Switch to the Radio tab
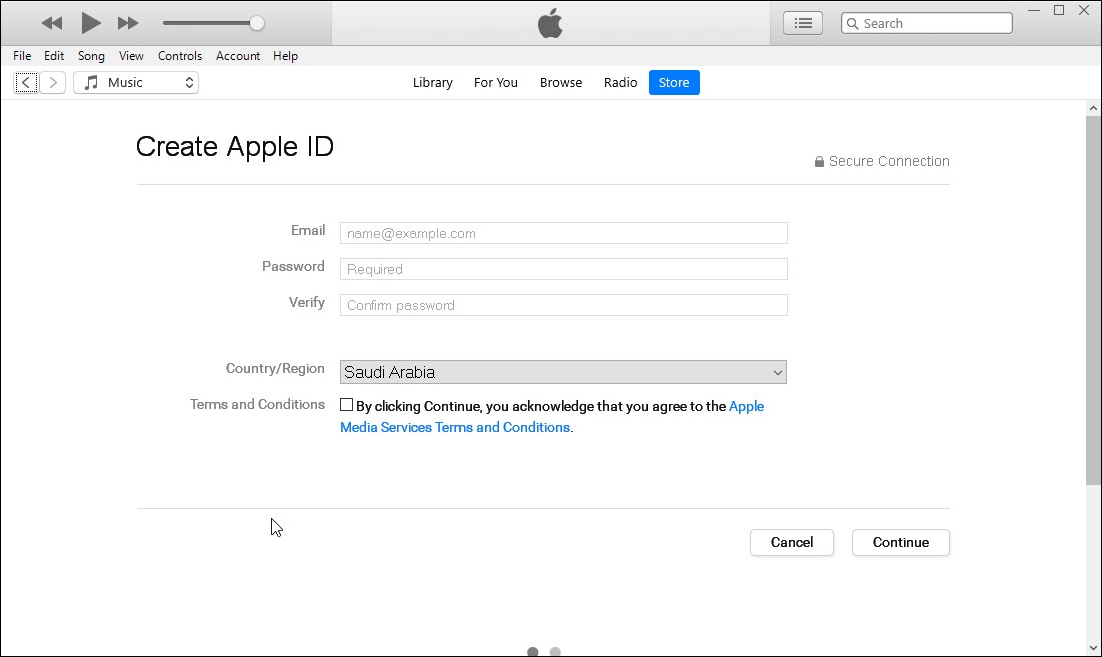Viewport: 1102px width, 657px height. [x=620, y=83]
